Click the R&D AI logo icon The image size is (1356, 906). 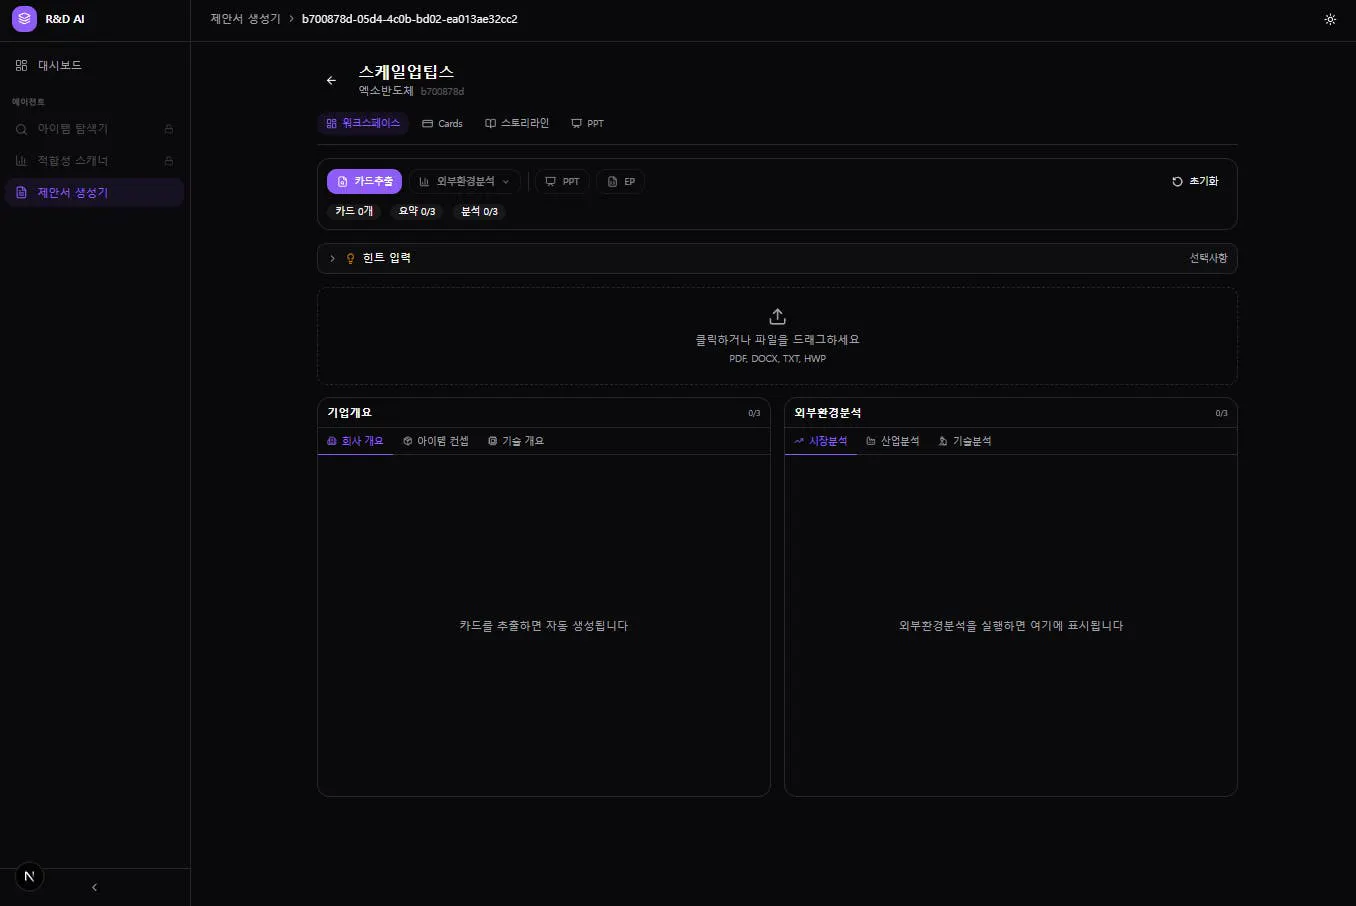[x=24, y=19]
